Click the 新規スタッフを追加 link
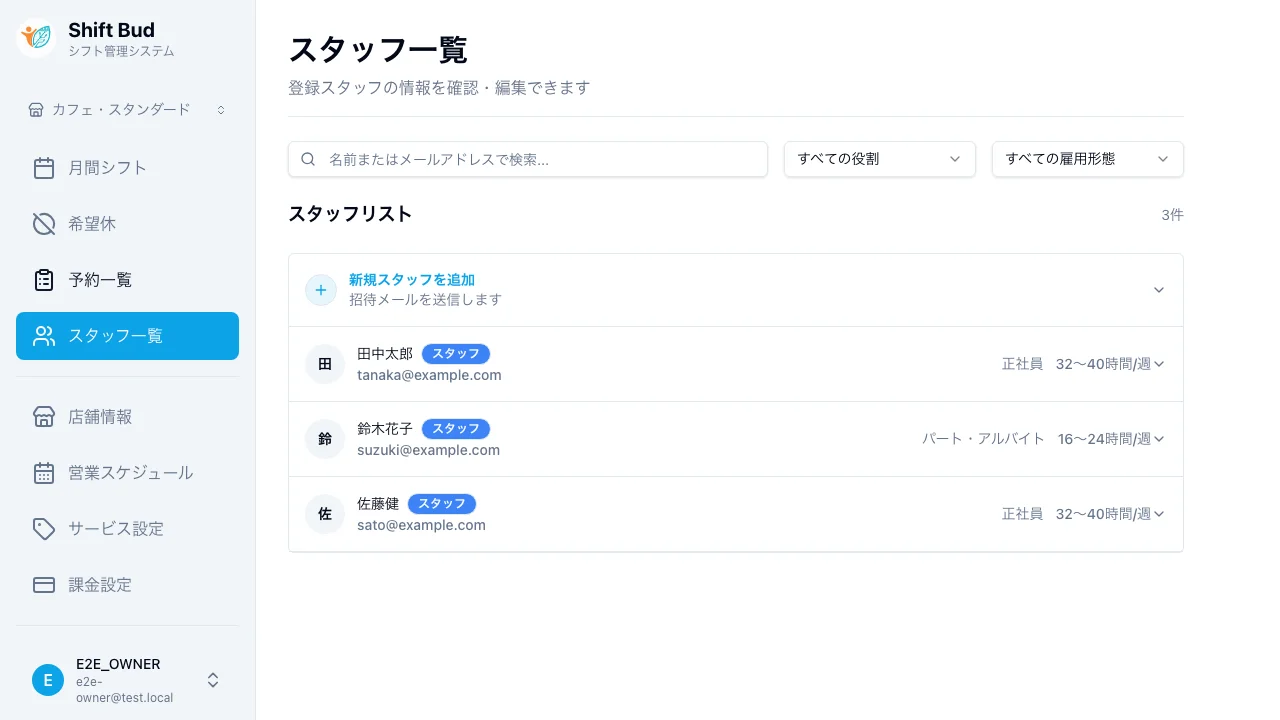Image resolution: width=1280 pixels, height=720 pixels. pyautogui.click(x=411, y=279)
